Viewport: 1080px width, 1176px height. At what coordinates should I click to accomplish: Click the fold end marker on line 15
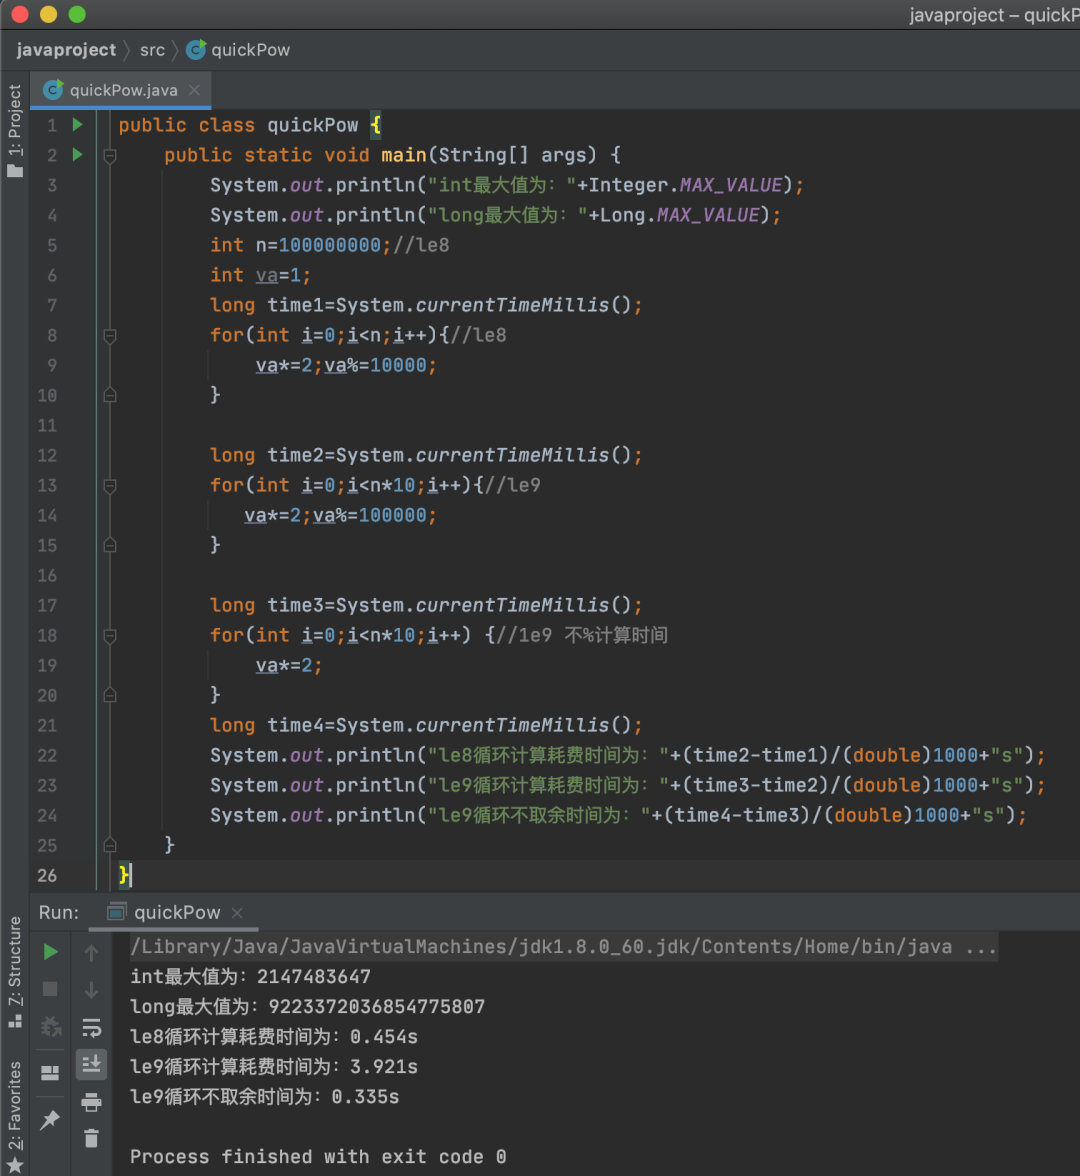(110, 544)
